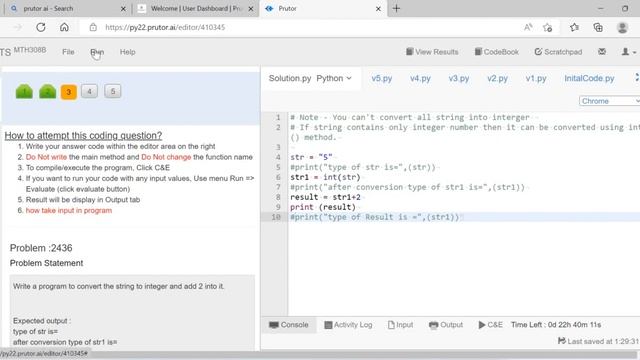Open the Input panel
Screen dimensions: 640x360
tap(400, 325)
